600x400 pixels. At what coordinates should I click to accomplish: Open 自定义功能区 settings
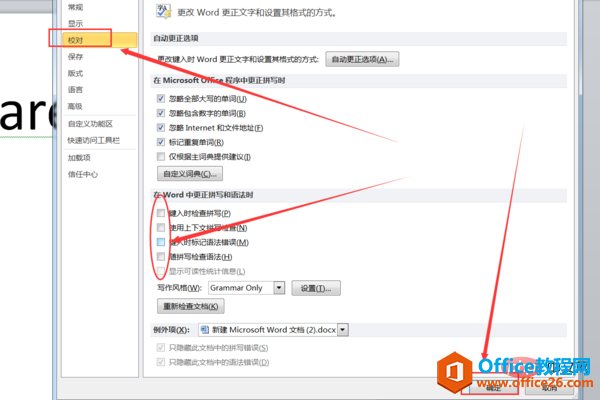[x=90, y=124]
